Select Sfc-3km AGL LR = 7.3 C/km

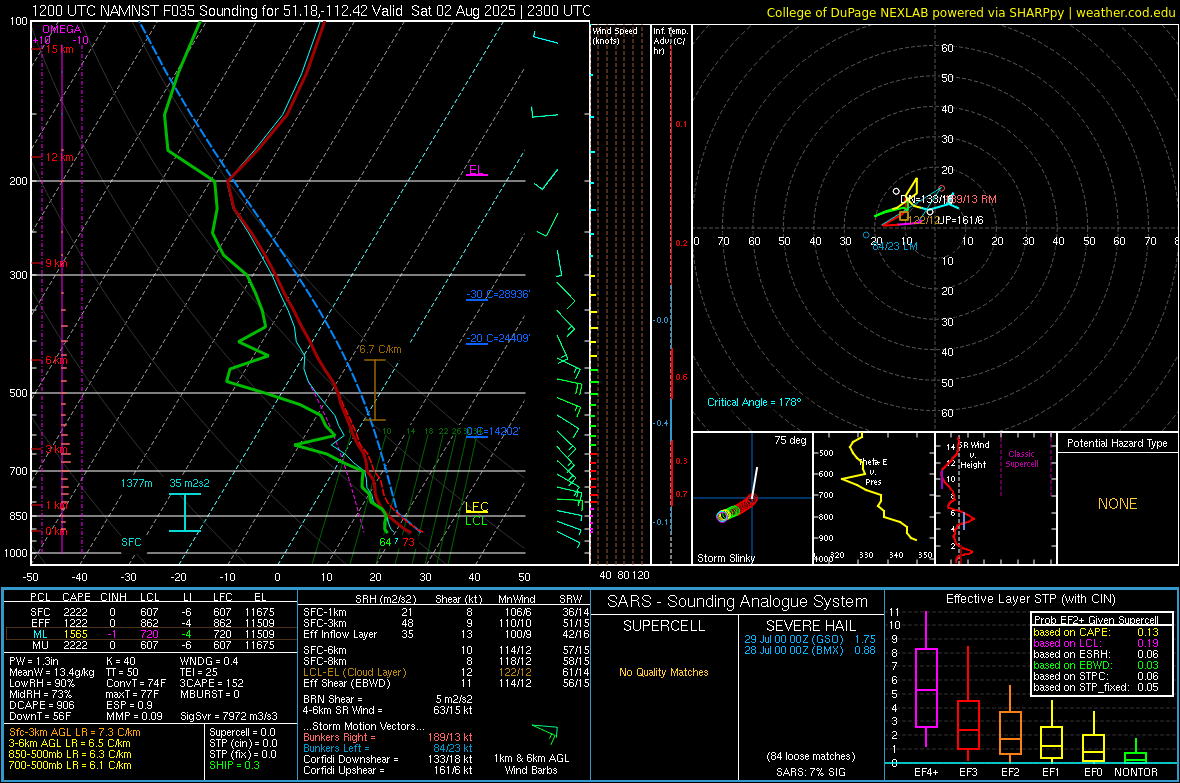[75, 732]
